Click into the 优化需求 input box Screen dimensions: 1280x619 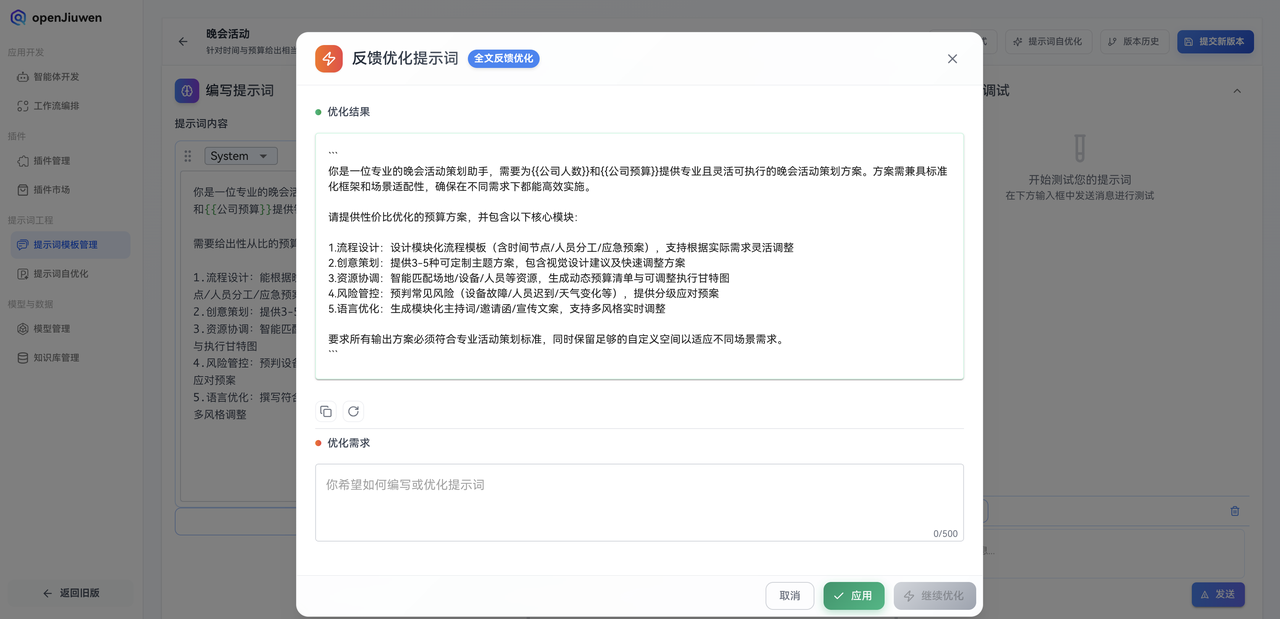tap(639, 502)
